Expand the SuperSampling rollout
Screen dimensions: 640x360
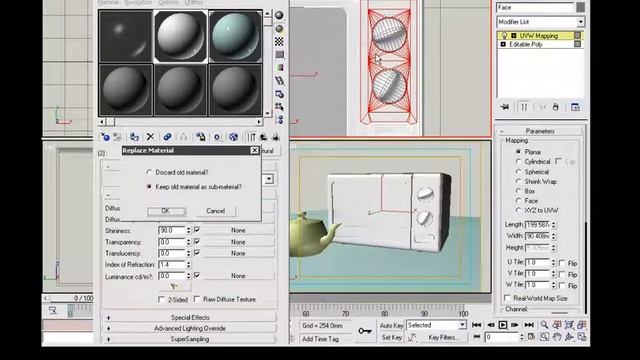click(190, 339)
